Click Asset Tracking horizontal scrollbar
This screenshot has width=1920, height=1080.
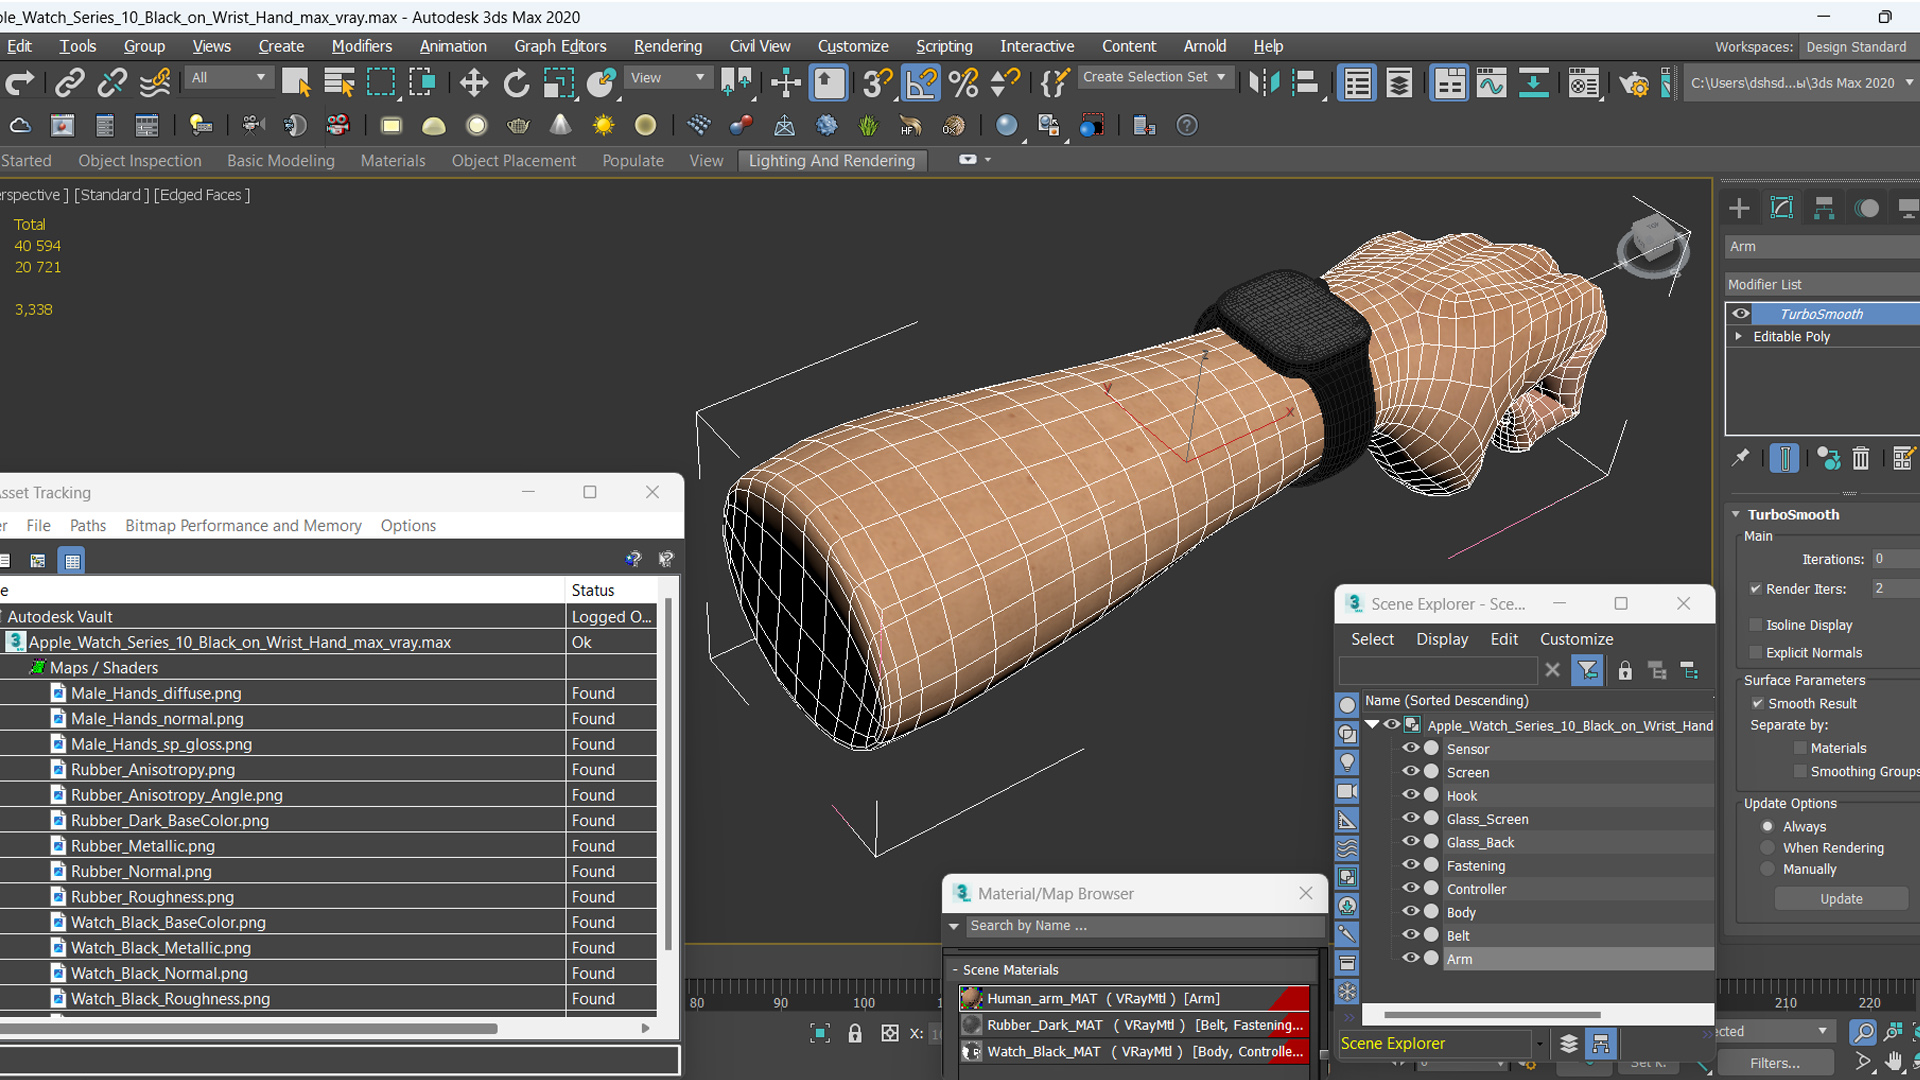tap(249, 1028)
